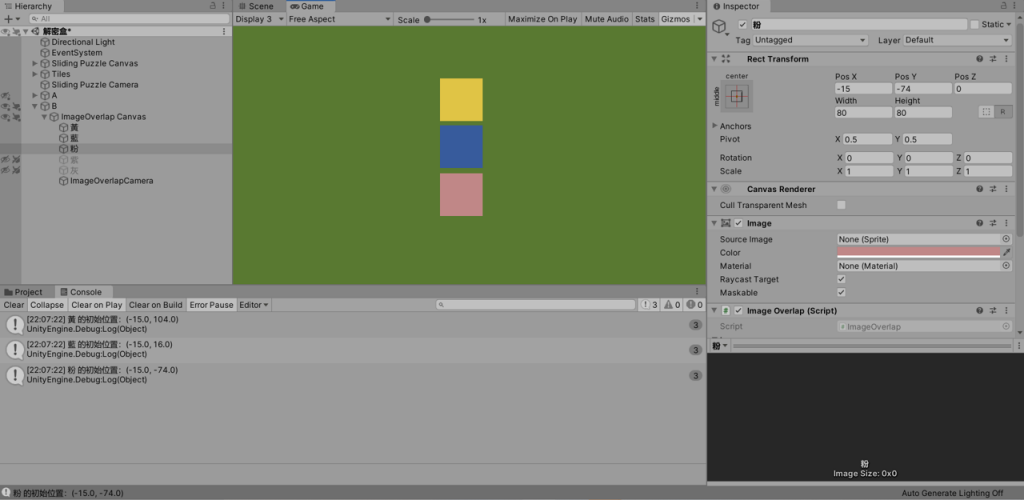The width and height of the screenshot is (1024, 500).
Task: Uncheck the Raycast Target checkbox
Action: coord(841,279)
